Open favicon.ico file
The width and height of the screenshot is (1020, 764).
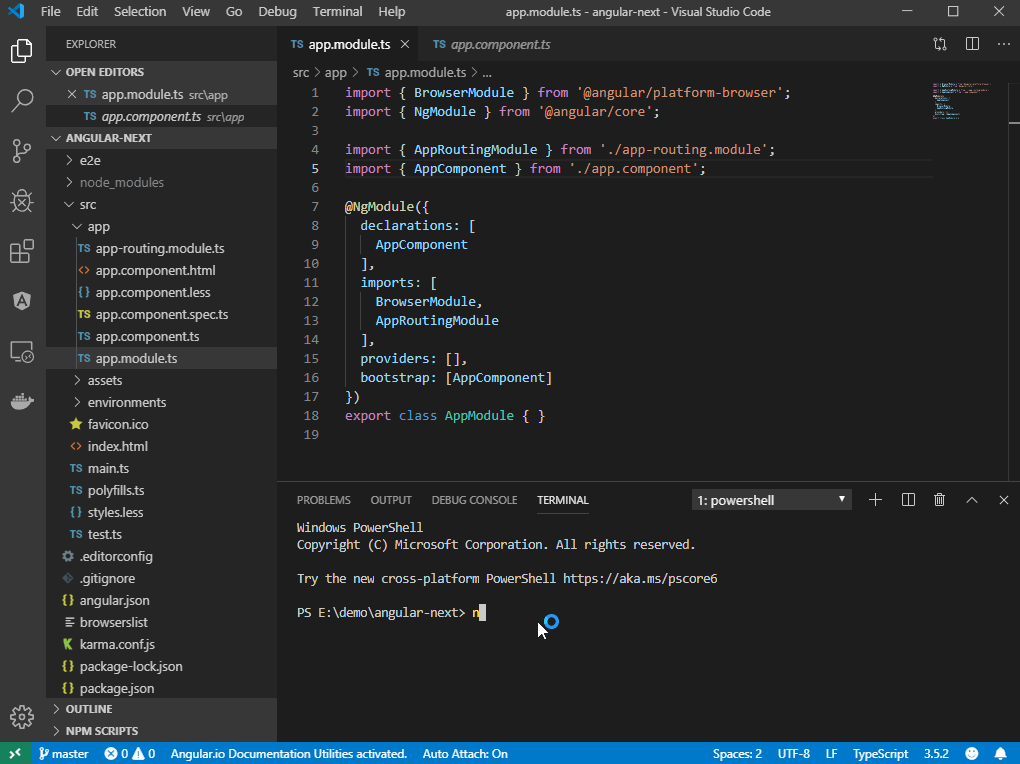coord(161,424)
